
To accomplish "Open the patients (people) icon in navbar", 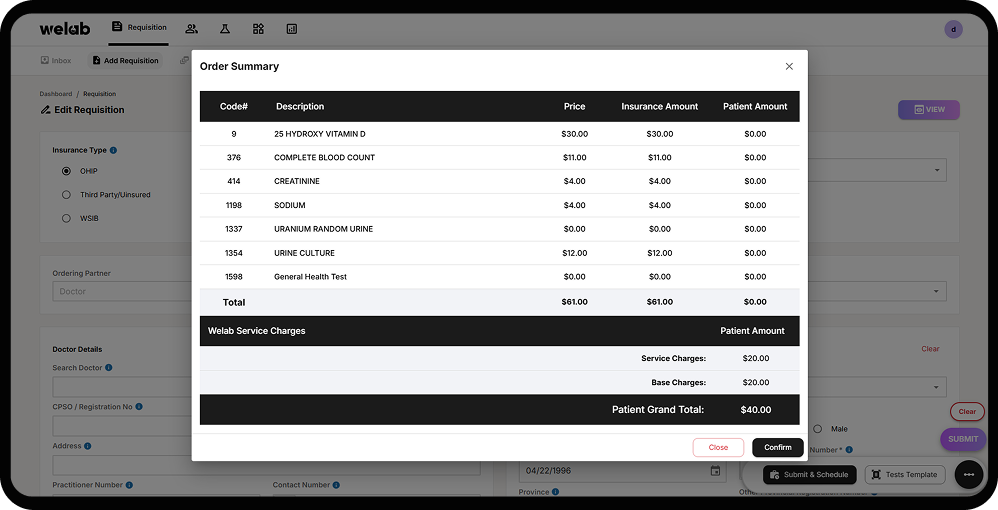I will [x=191, y=29].
